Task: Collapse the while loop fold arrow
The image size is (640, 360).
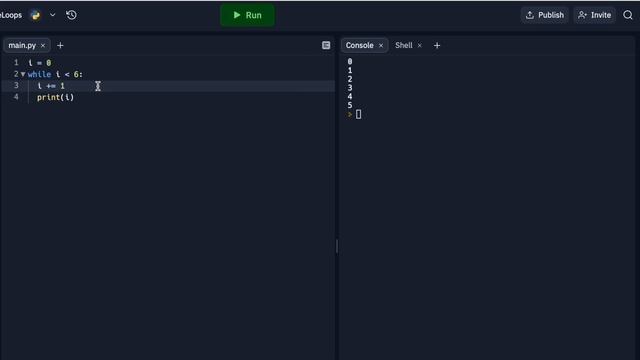Action: pos(23,74)
